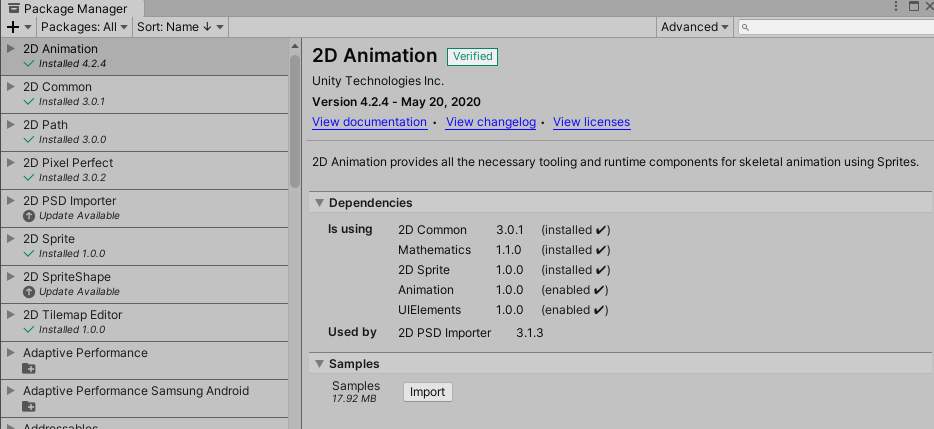Screen dimensions: 934x429
Task: Click the add package plus icon
Action: coord(13,27)
